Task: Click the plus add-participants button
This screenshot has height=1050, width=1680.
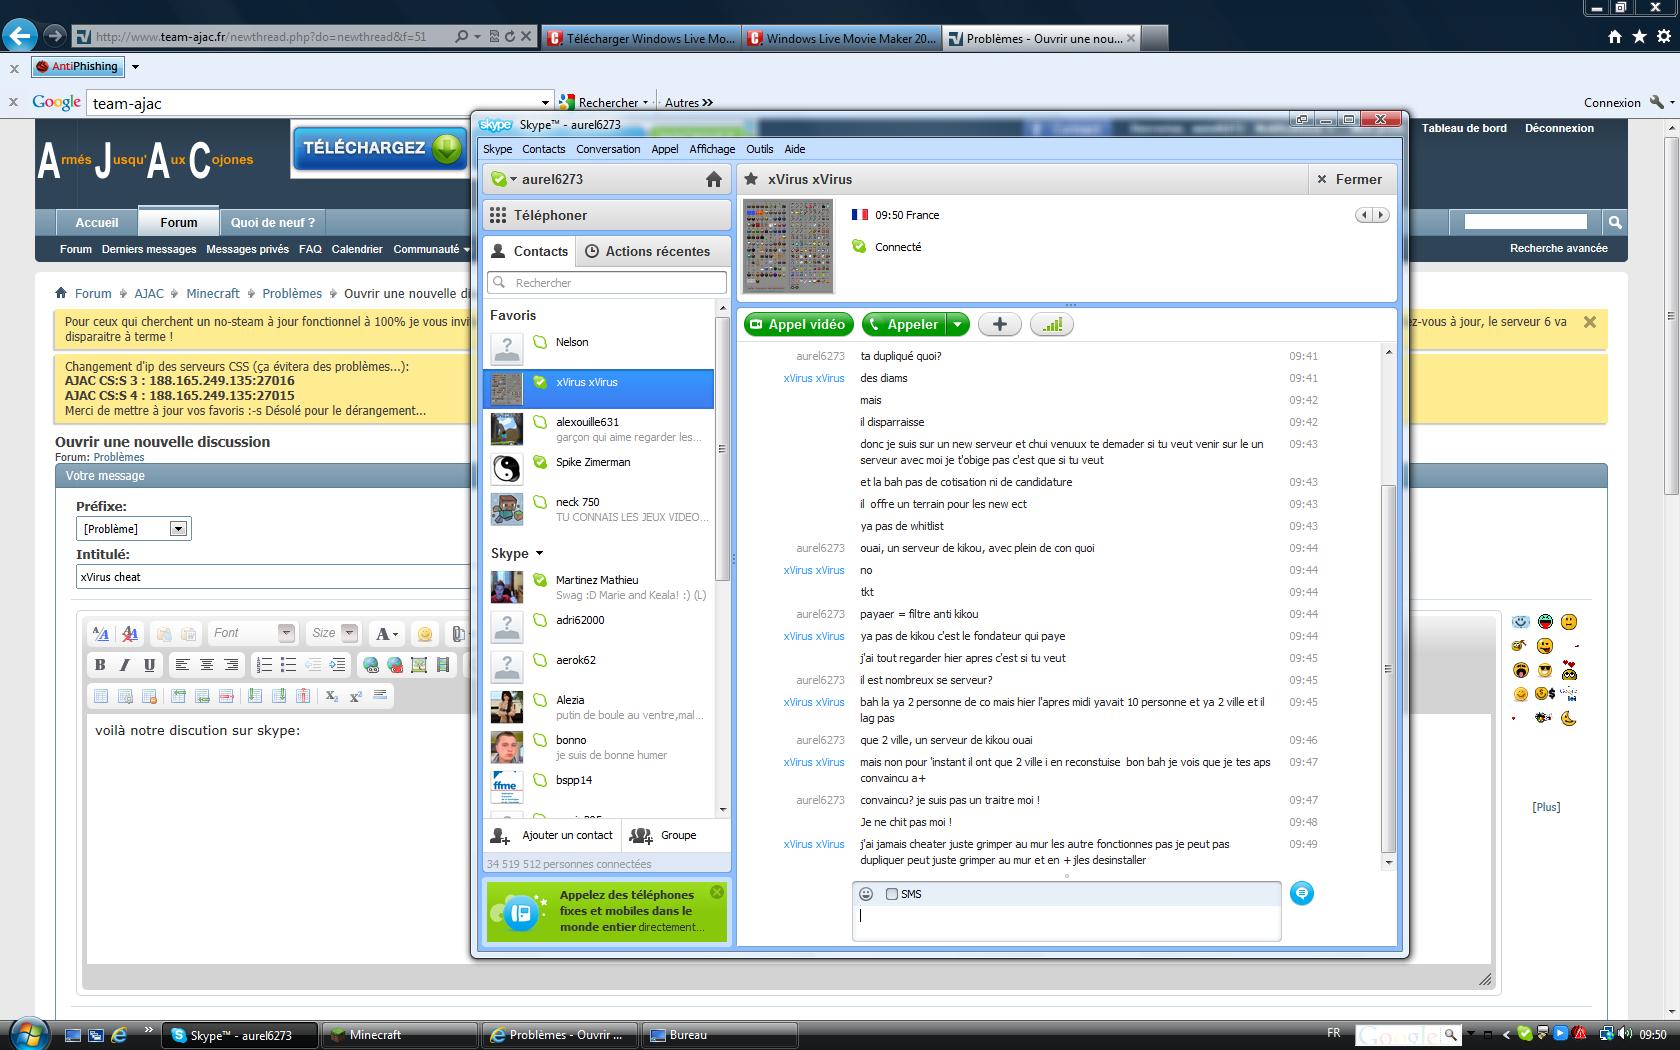Action: [x=999, y=324]
